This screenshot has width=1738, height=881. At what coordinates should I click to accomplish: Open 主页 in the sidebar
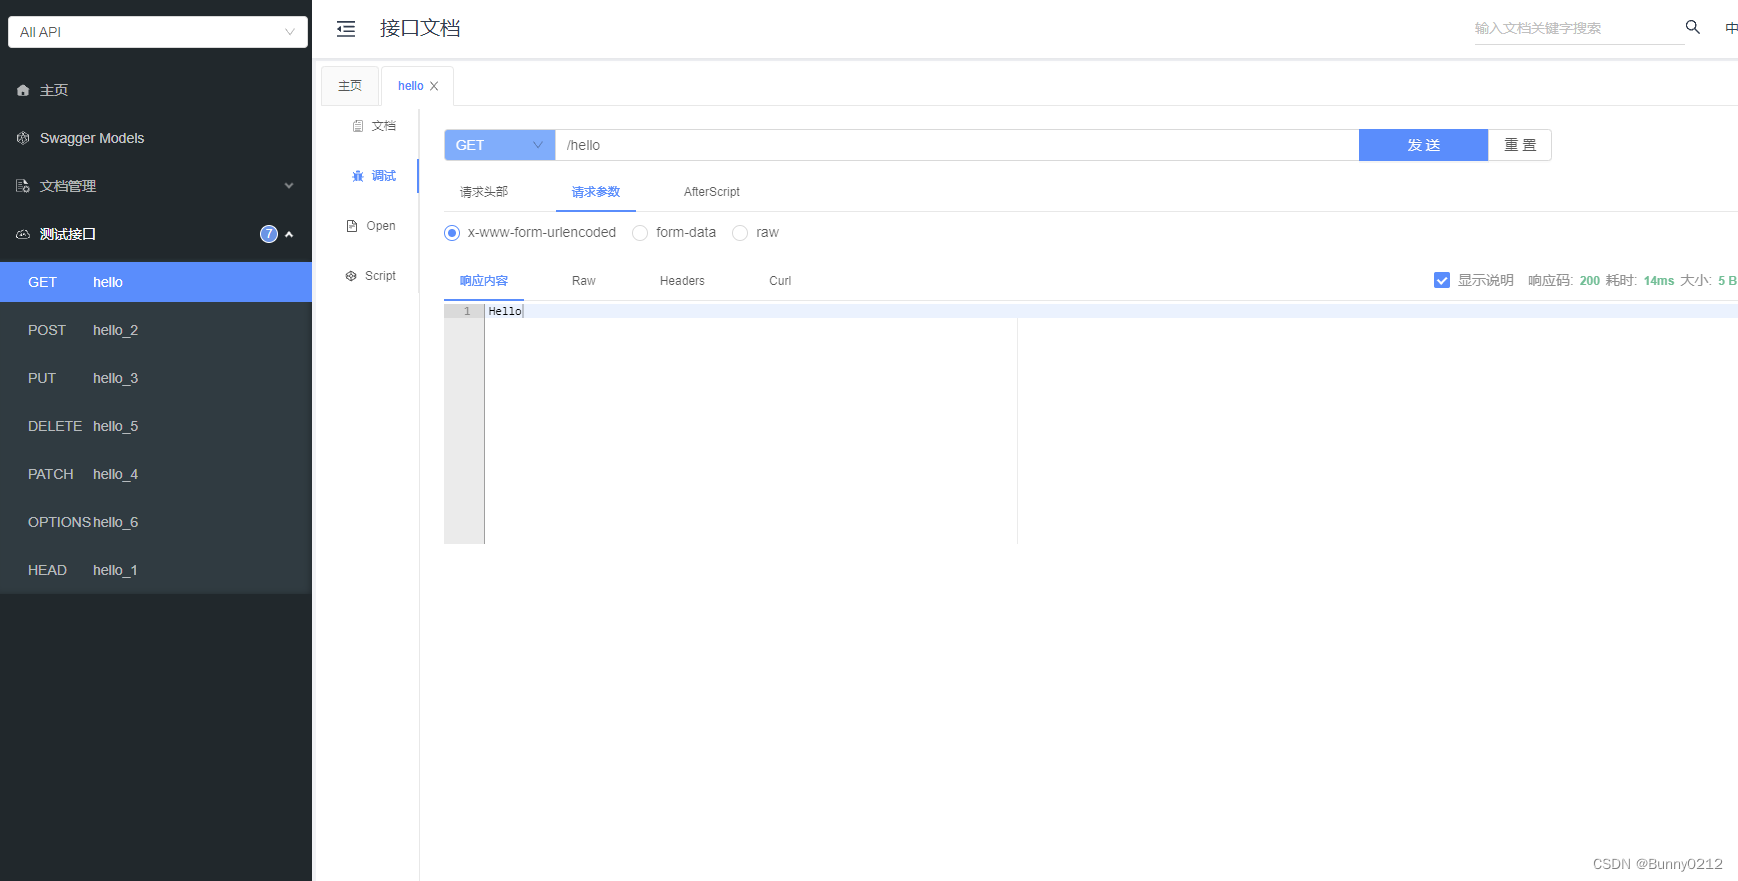tap(156, 90)
